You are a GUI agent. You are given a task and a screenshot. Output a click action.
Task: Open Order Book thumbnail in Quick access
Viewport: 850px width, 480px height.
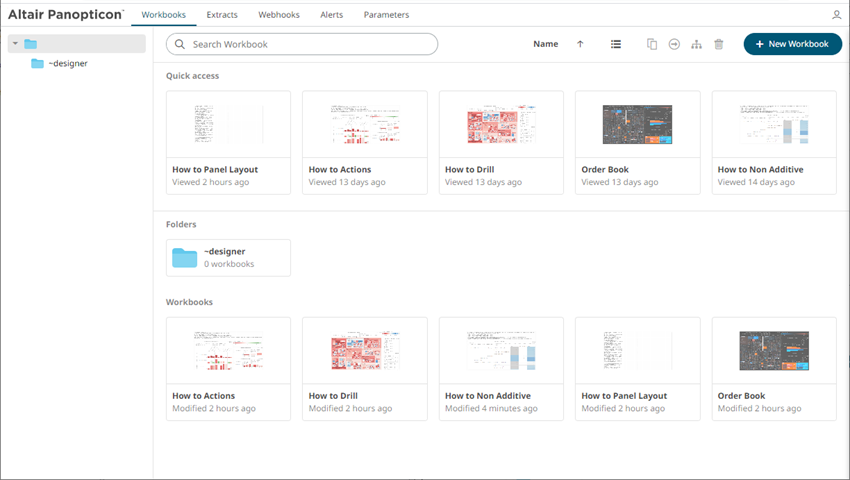[x=637, y=125]
